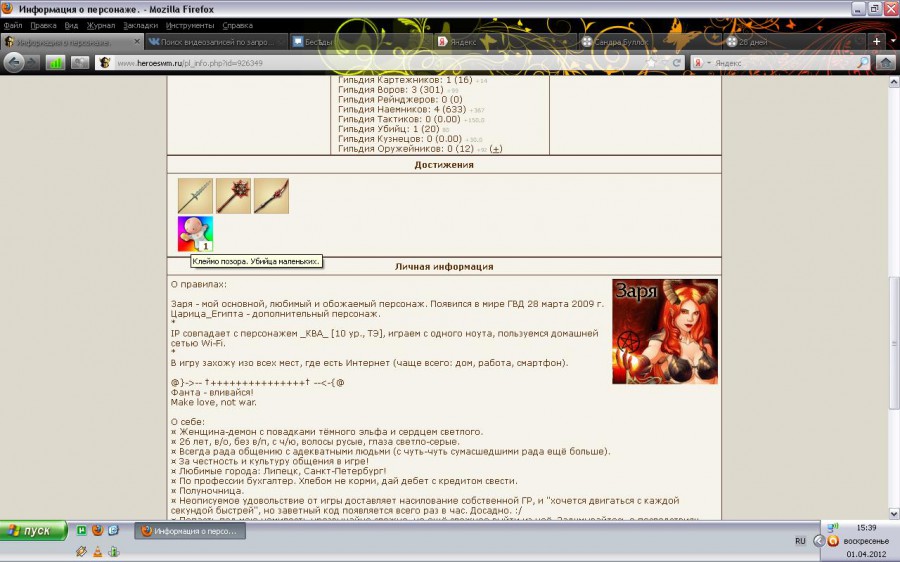Open the Закладки menu
This screenshot has height=562, width=900.
(140, 24)
